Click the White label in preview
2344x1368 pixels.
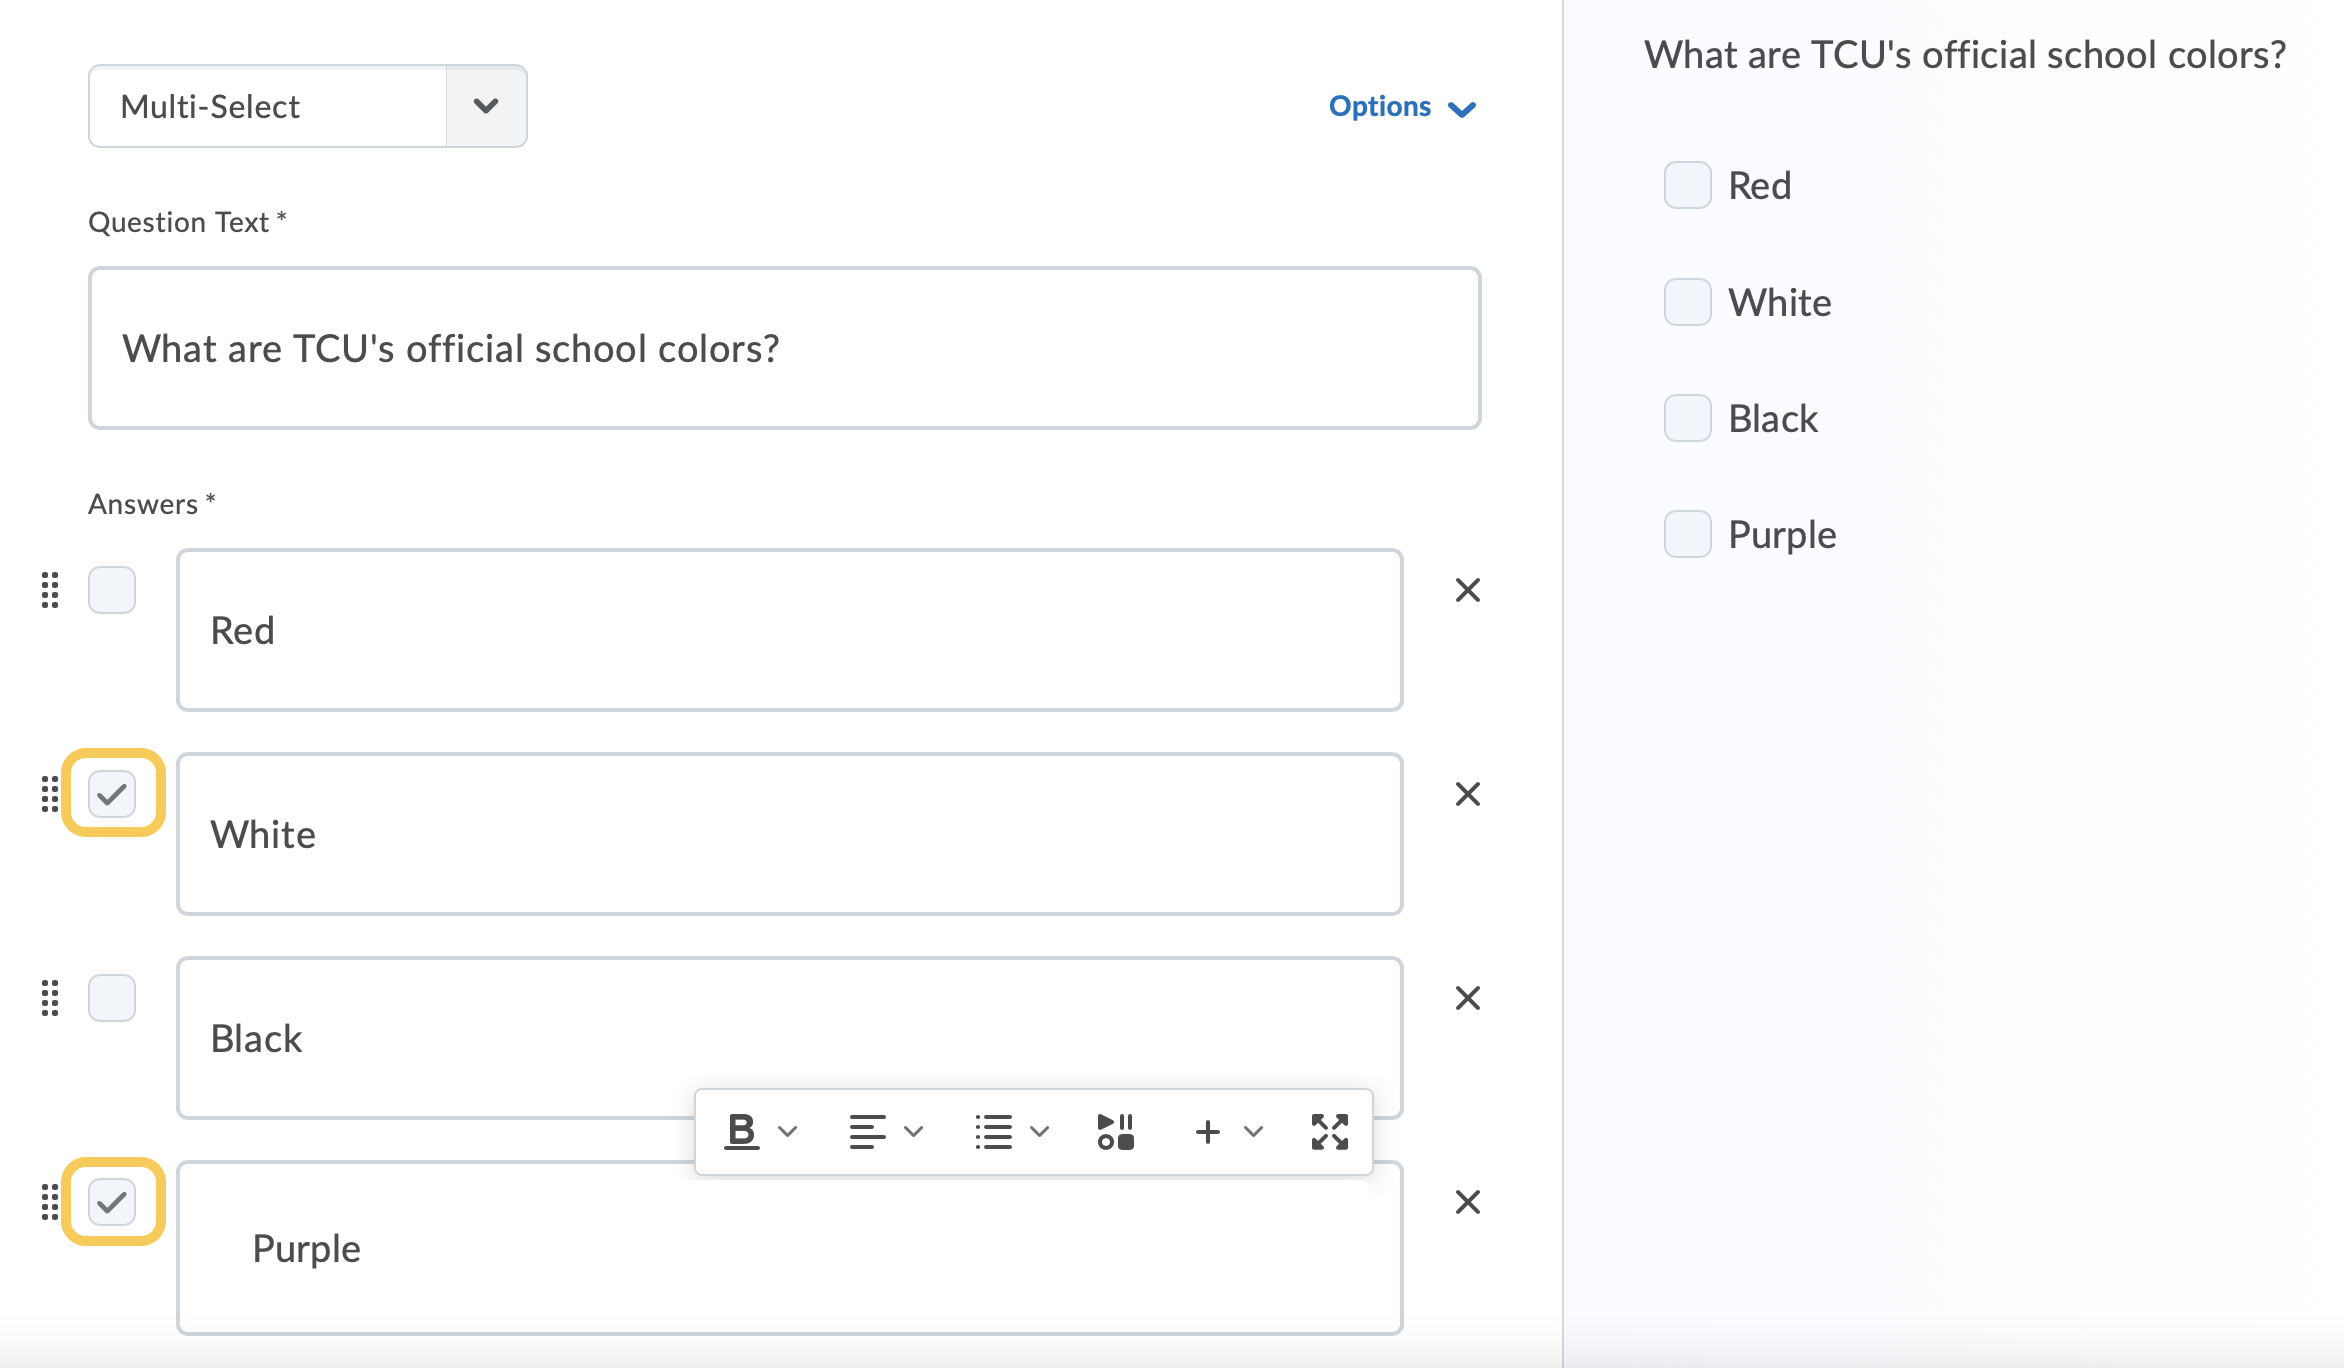(x=1780, y=302)
